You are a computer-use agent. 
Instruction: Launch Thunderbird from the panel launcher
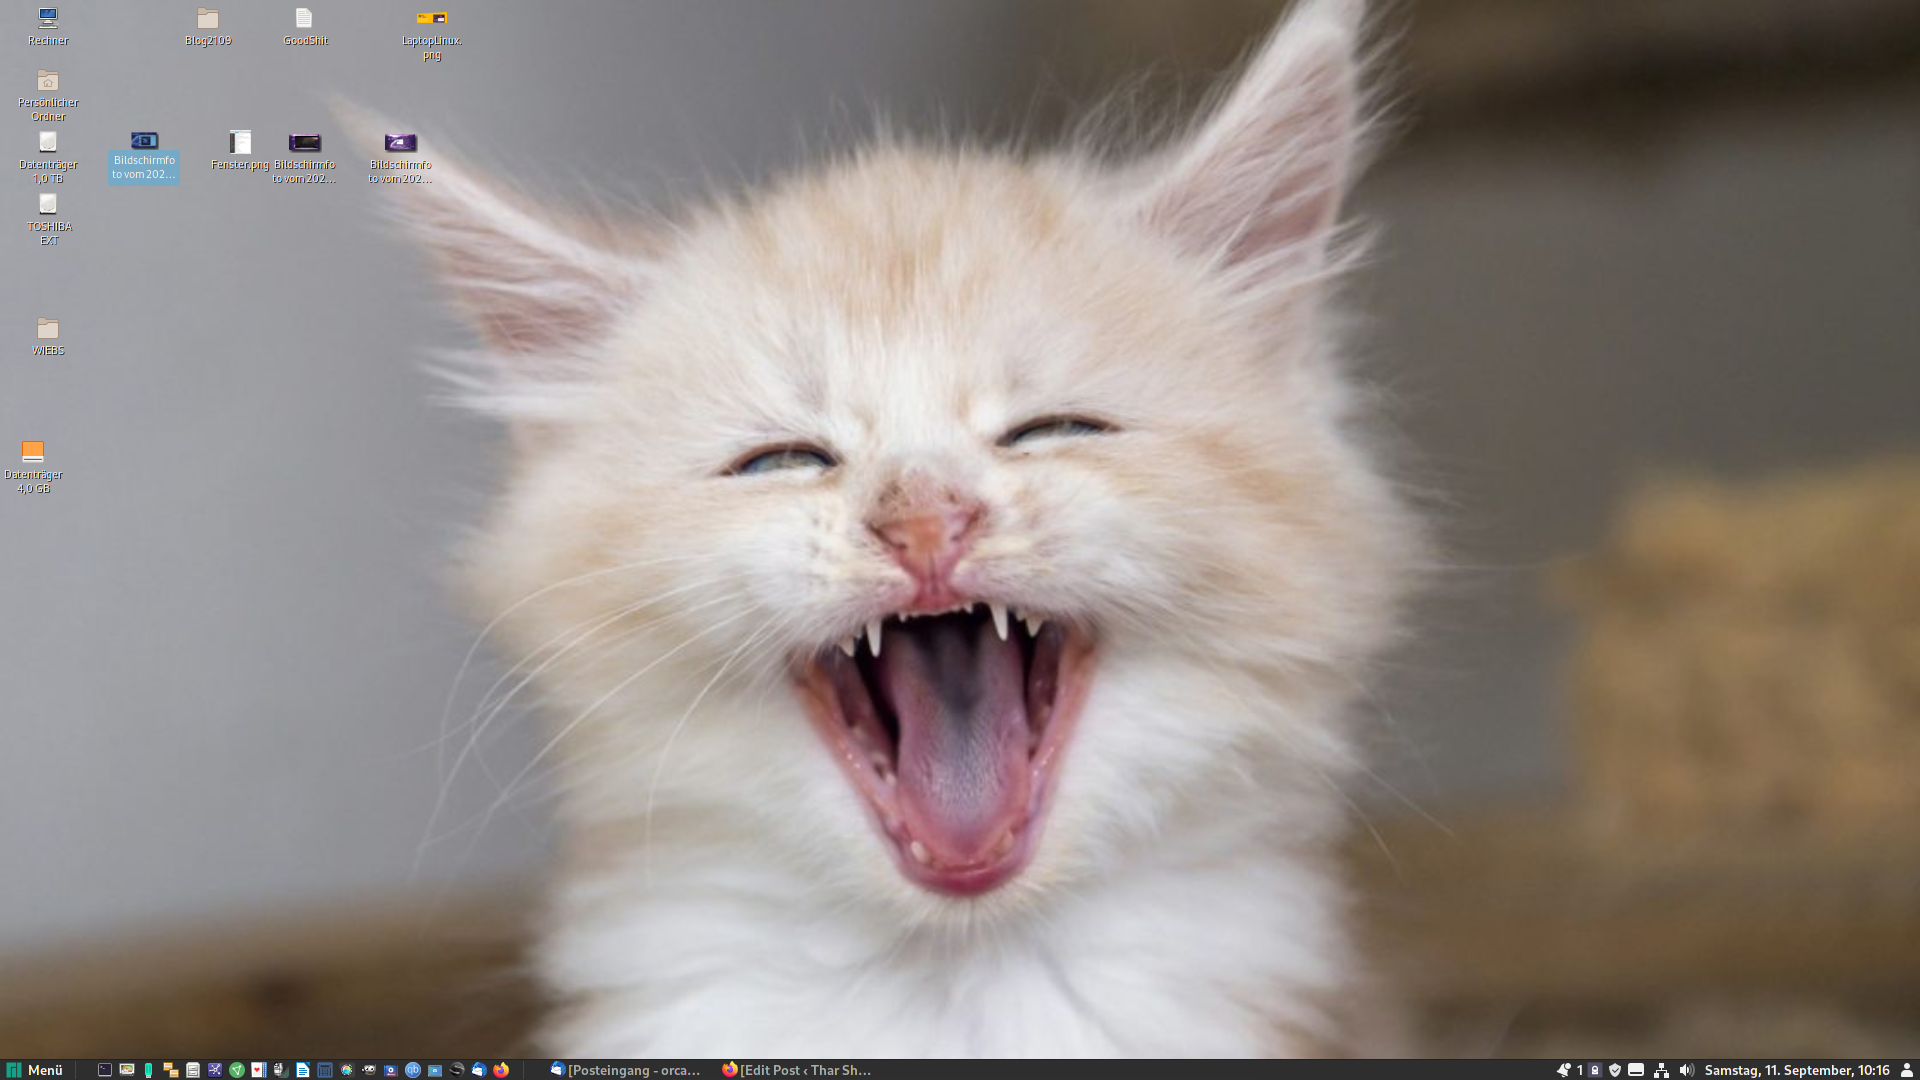[479, 1070]
